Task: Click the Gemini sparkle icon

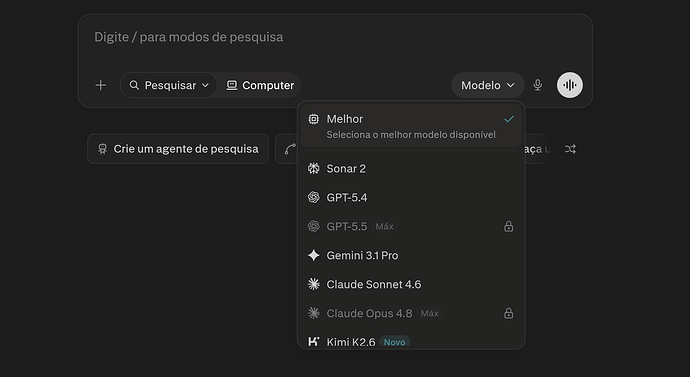Action: 313,255
